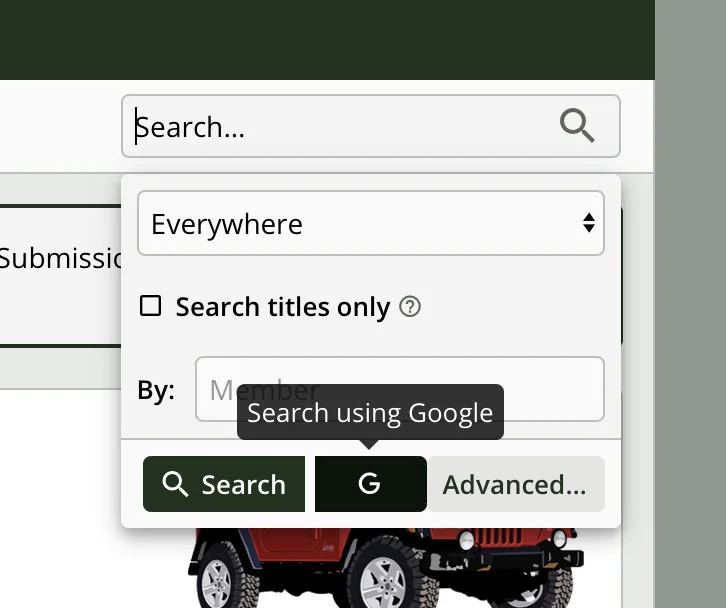Click into the Member name field

(400, 389)
